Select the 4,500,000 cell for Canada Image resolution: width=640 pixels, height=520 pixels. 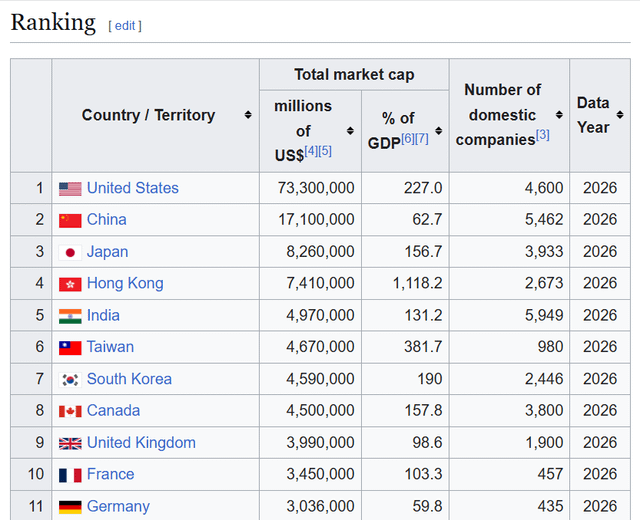pyautogui.click(x=310, y=411)
